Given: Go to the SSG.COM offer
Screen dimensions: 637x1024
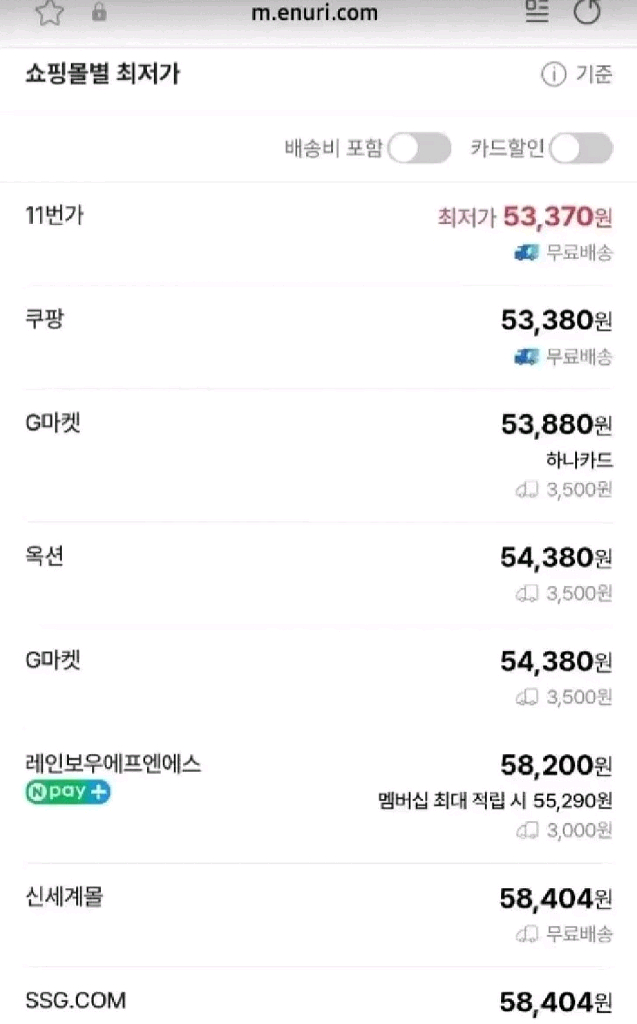Looking at the screenshot, I should (x=76, y=1000).
